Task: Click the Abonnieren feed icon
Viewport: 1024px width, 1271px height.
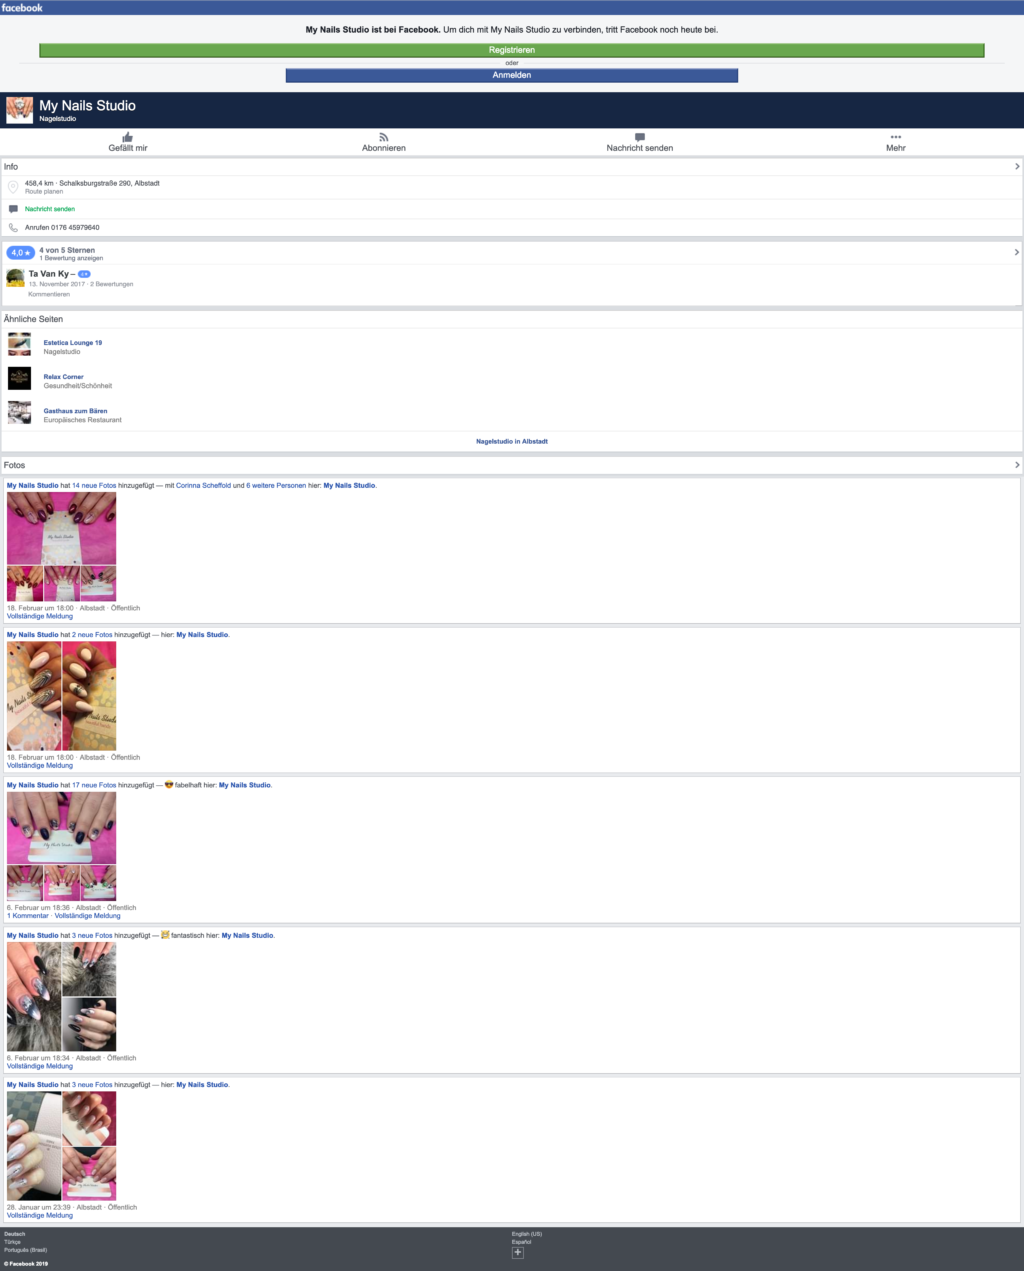Action: pyautogui.click(x=383, y=137)
